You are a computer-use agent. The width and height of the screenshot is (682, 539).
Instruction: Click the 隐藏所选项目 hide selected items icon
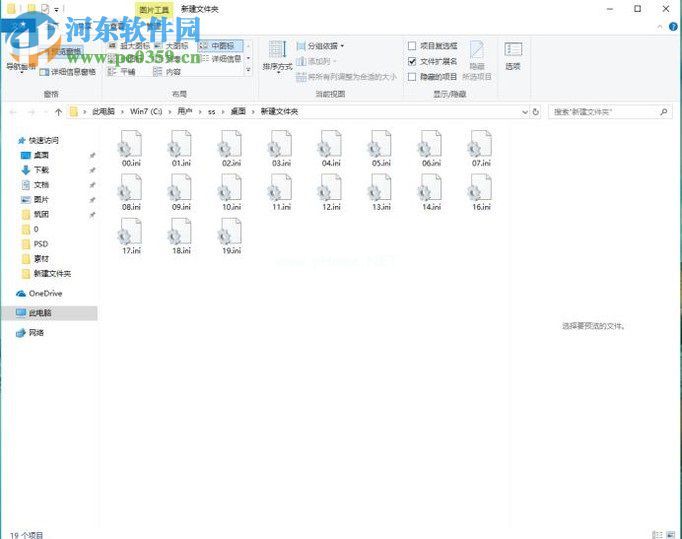click(x=477, y=60)
